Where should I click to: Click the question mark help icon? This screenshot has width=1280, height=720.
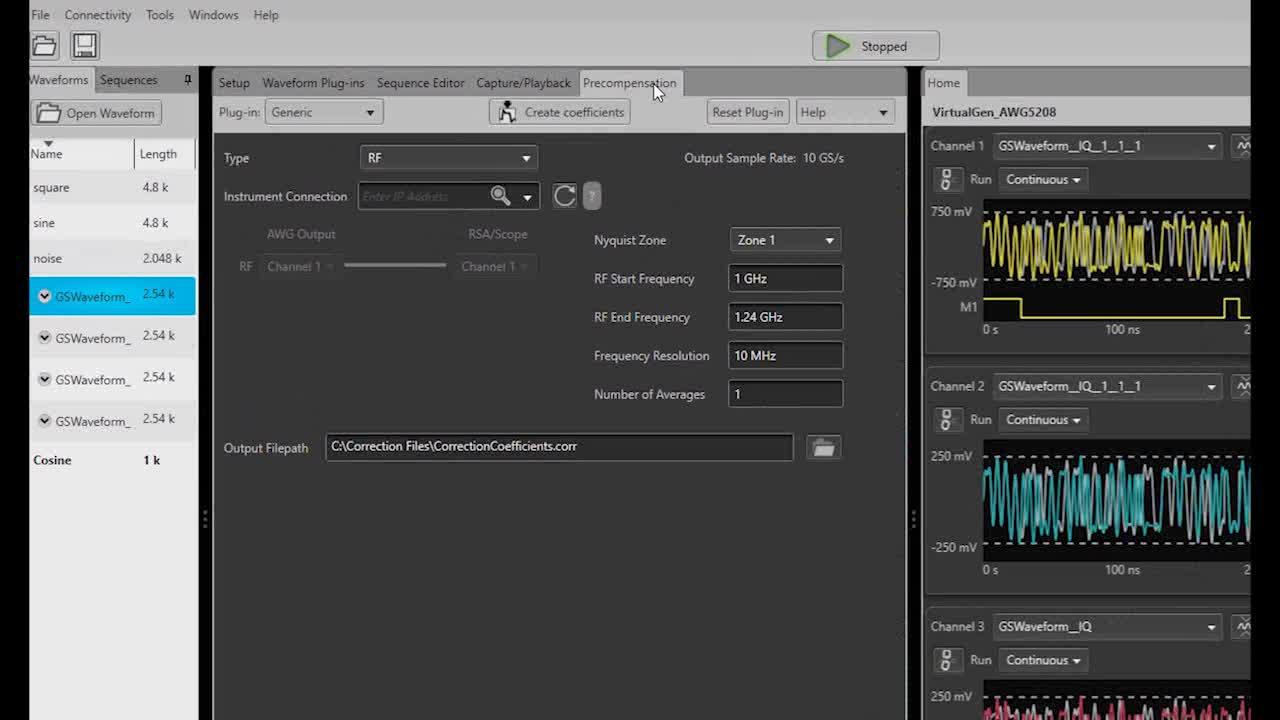[x=592, y=196]
